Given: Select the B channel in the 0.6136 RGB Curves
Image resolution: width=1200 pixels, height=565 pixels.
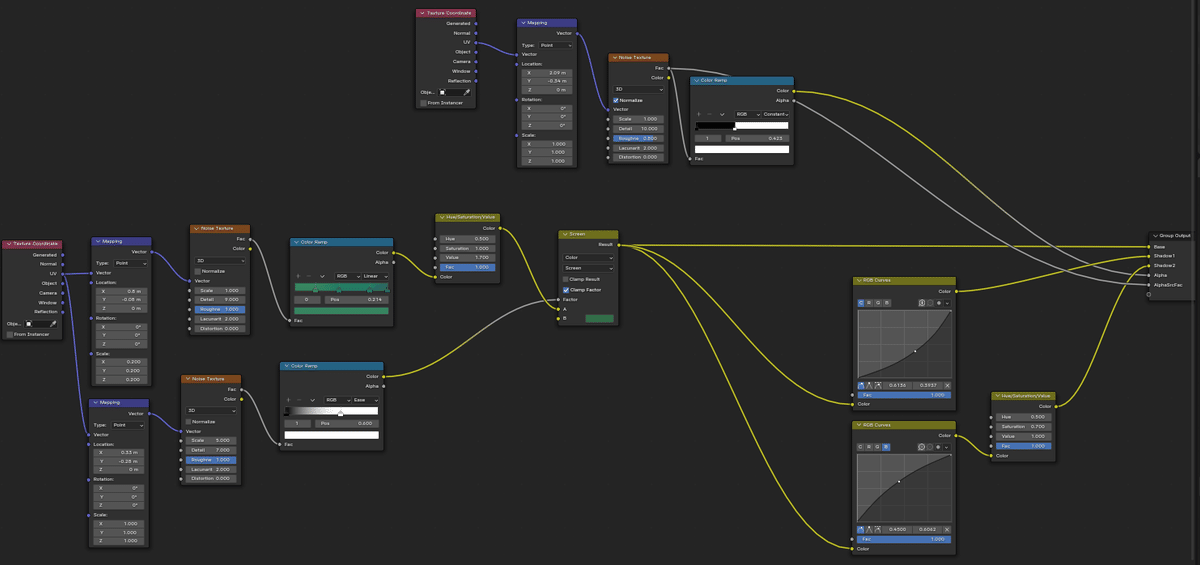Looking at the screenshot, I should pyautogui.click(x=886, y=303).
